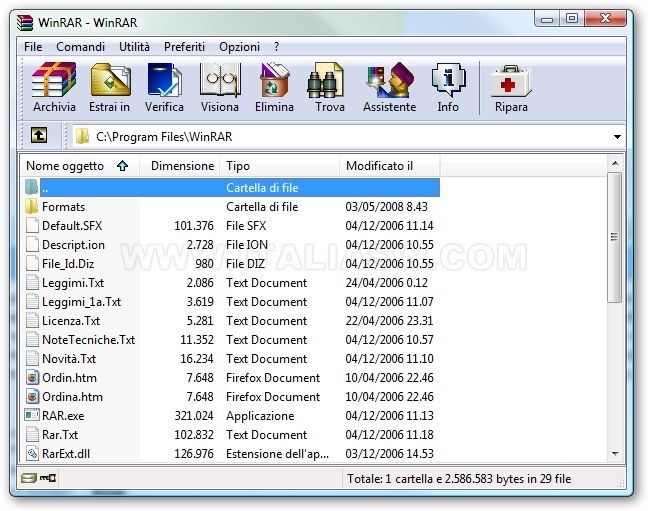Click the parent folder '..' icon
The height and width of the screenshot is (511, 648).
31,187
